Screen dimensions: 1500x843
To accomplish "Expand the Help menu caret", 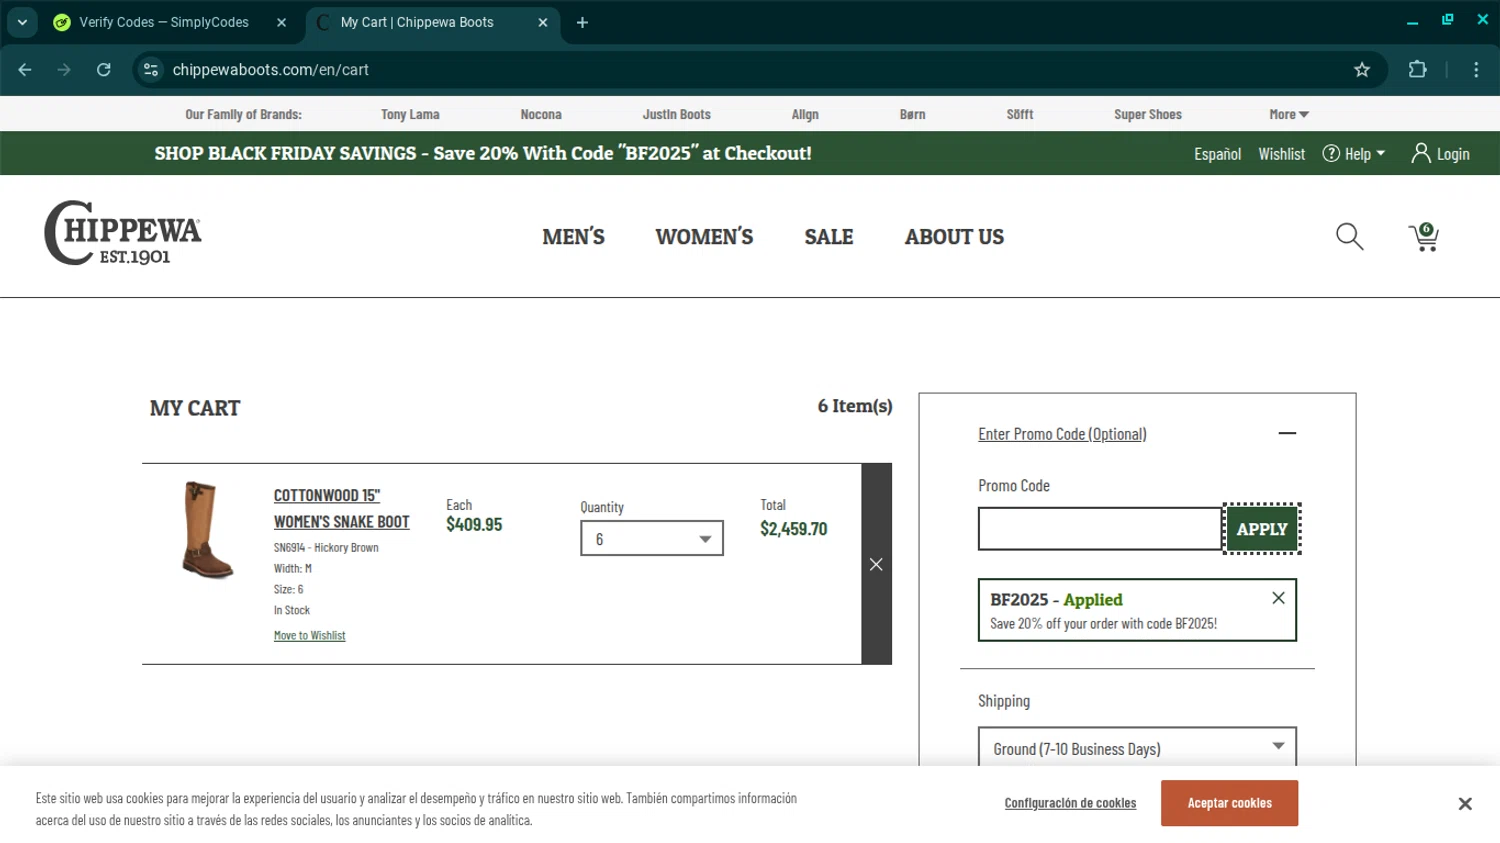I will [x=1381, y=153].
